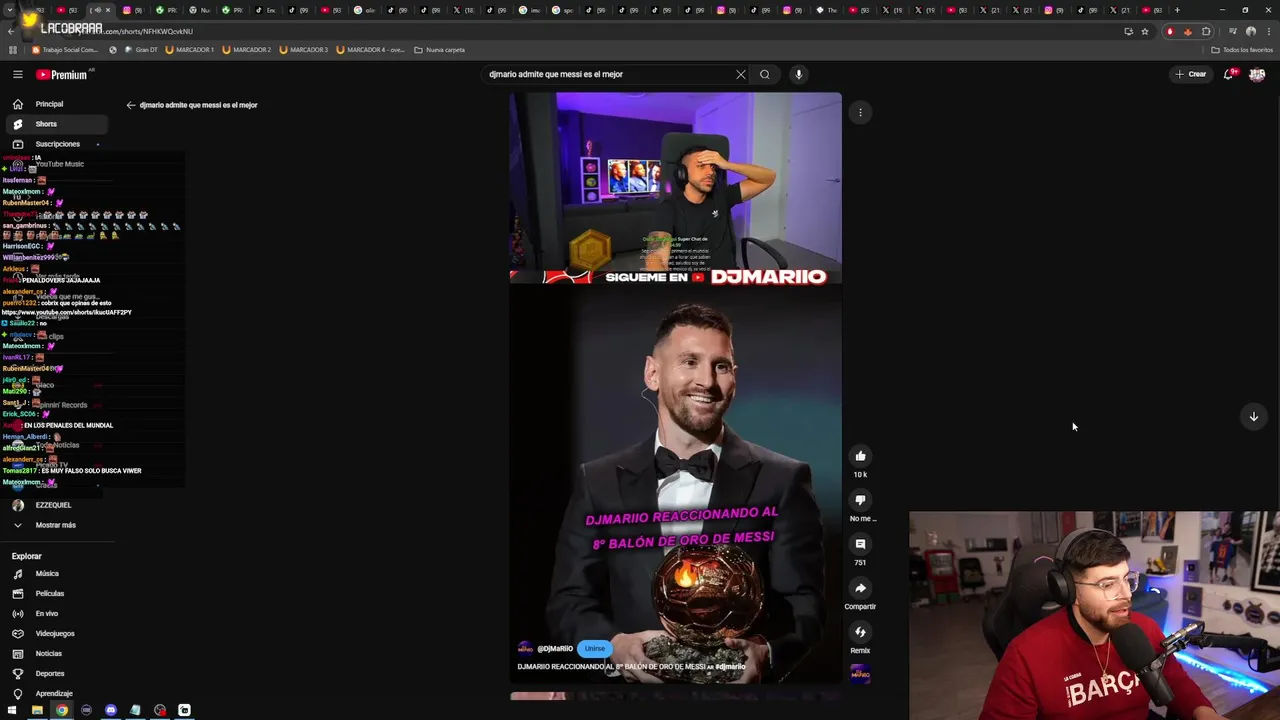Open MARCADOR 2 bookmark
Viewport: 1280px width, 720px height.
(x=247, y=50)
